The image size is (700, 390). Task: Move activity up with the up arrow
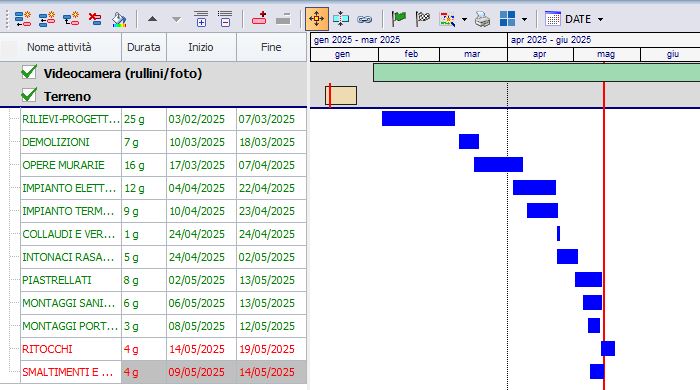pos(152,19)
